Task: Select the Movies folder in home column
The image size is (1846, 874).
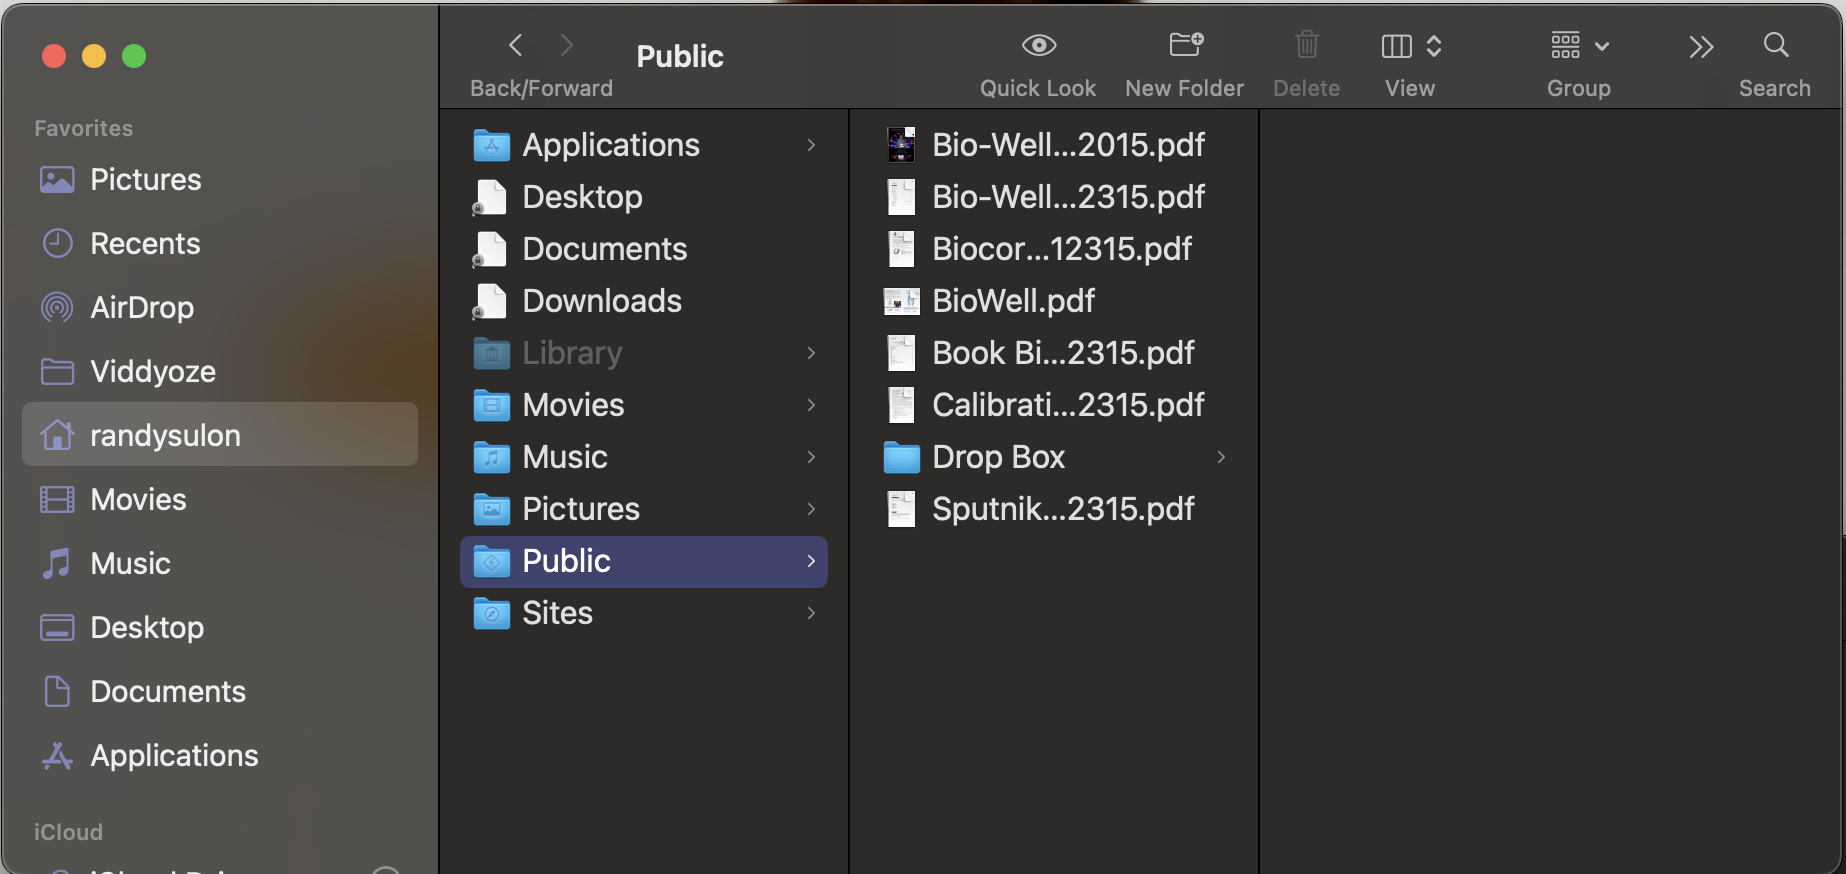Action: (x=573, y=405)
